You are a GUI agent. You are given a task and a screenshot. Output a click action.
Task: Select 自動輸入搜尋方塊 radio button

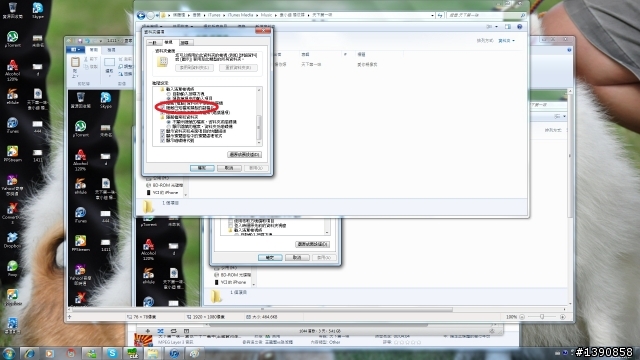coord(169,94)
